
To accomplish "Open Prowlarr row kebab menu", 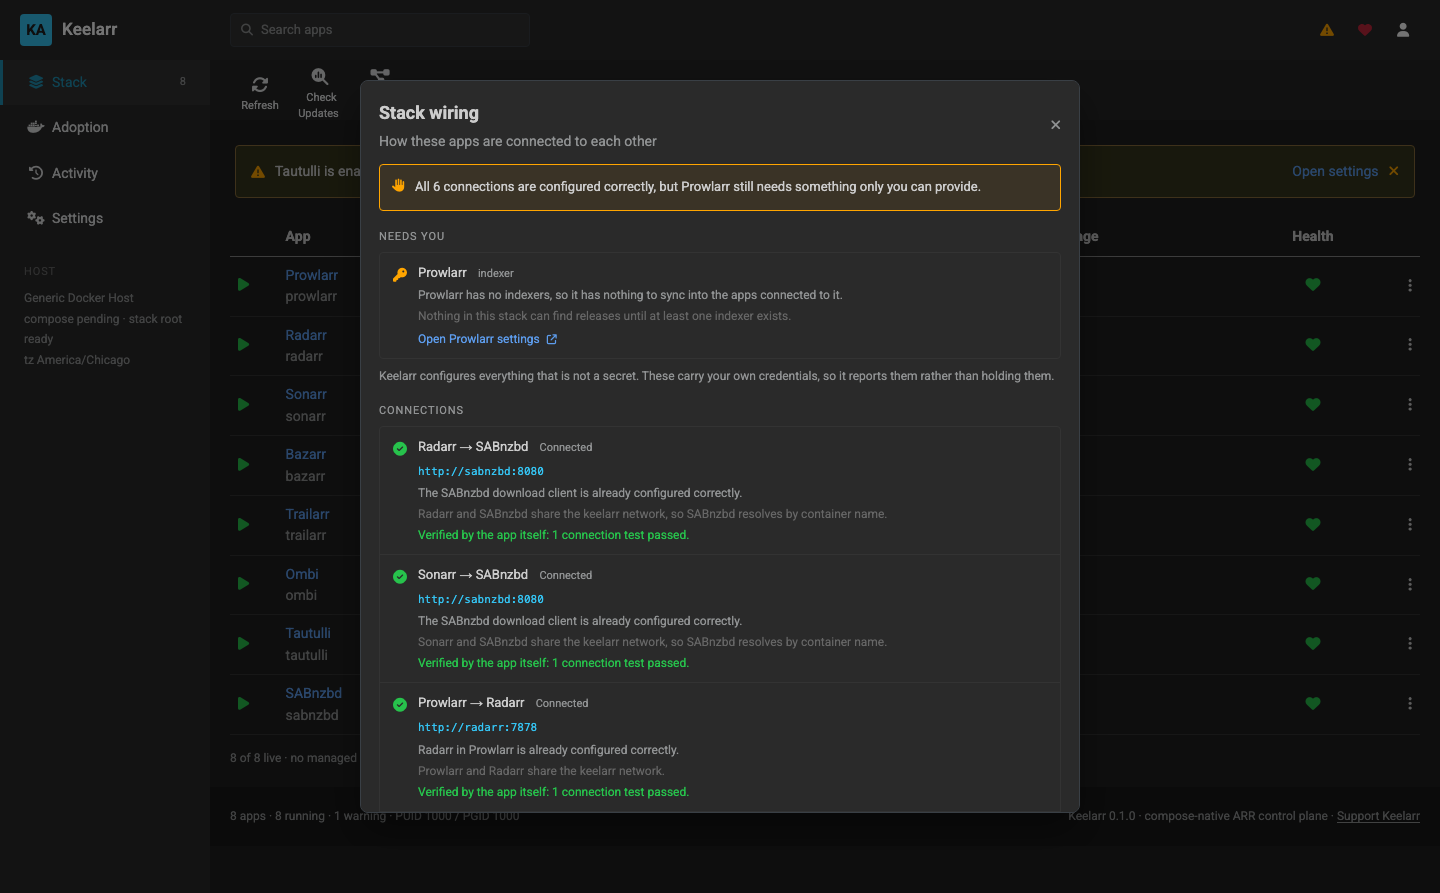I will (x=1410, y=285).
